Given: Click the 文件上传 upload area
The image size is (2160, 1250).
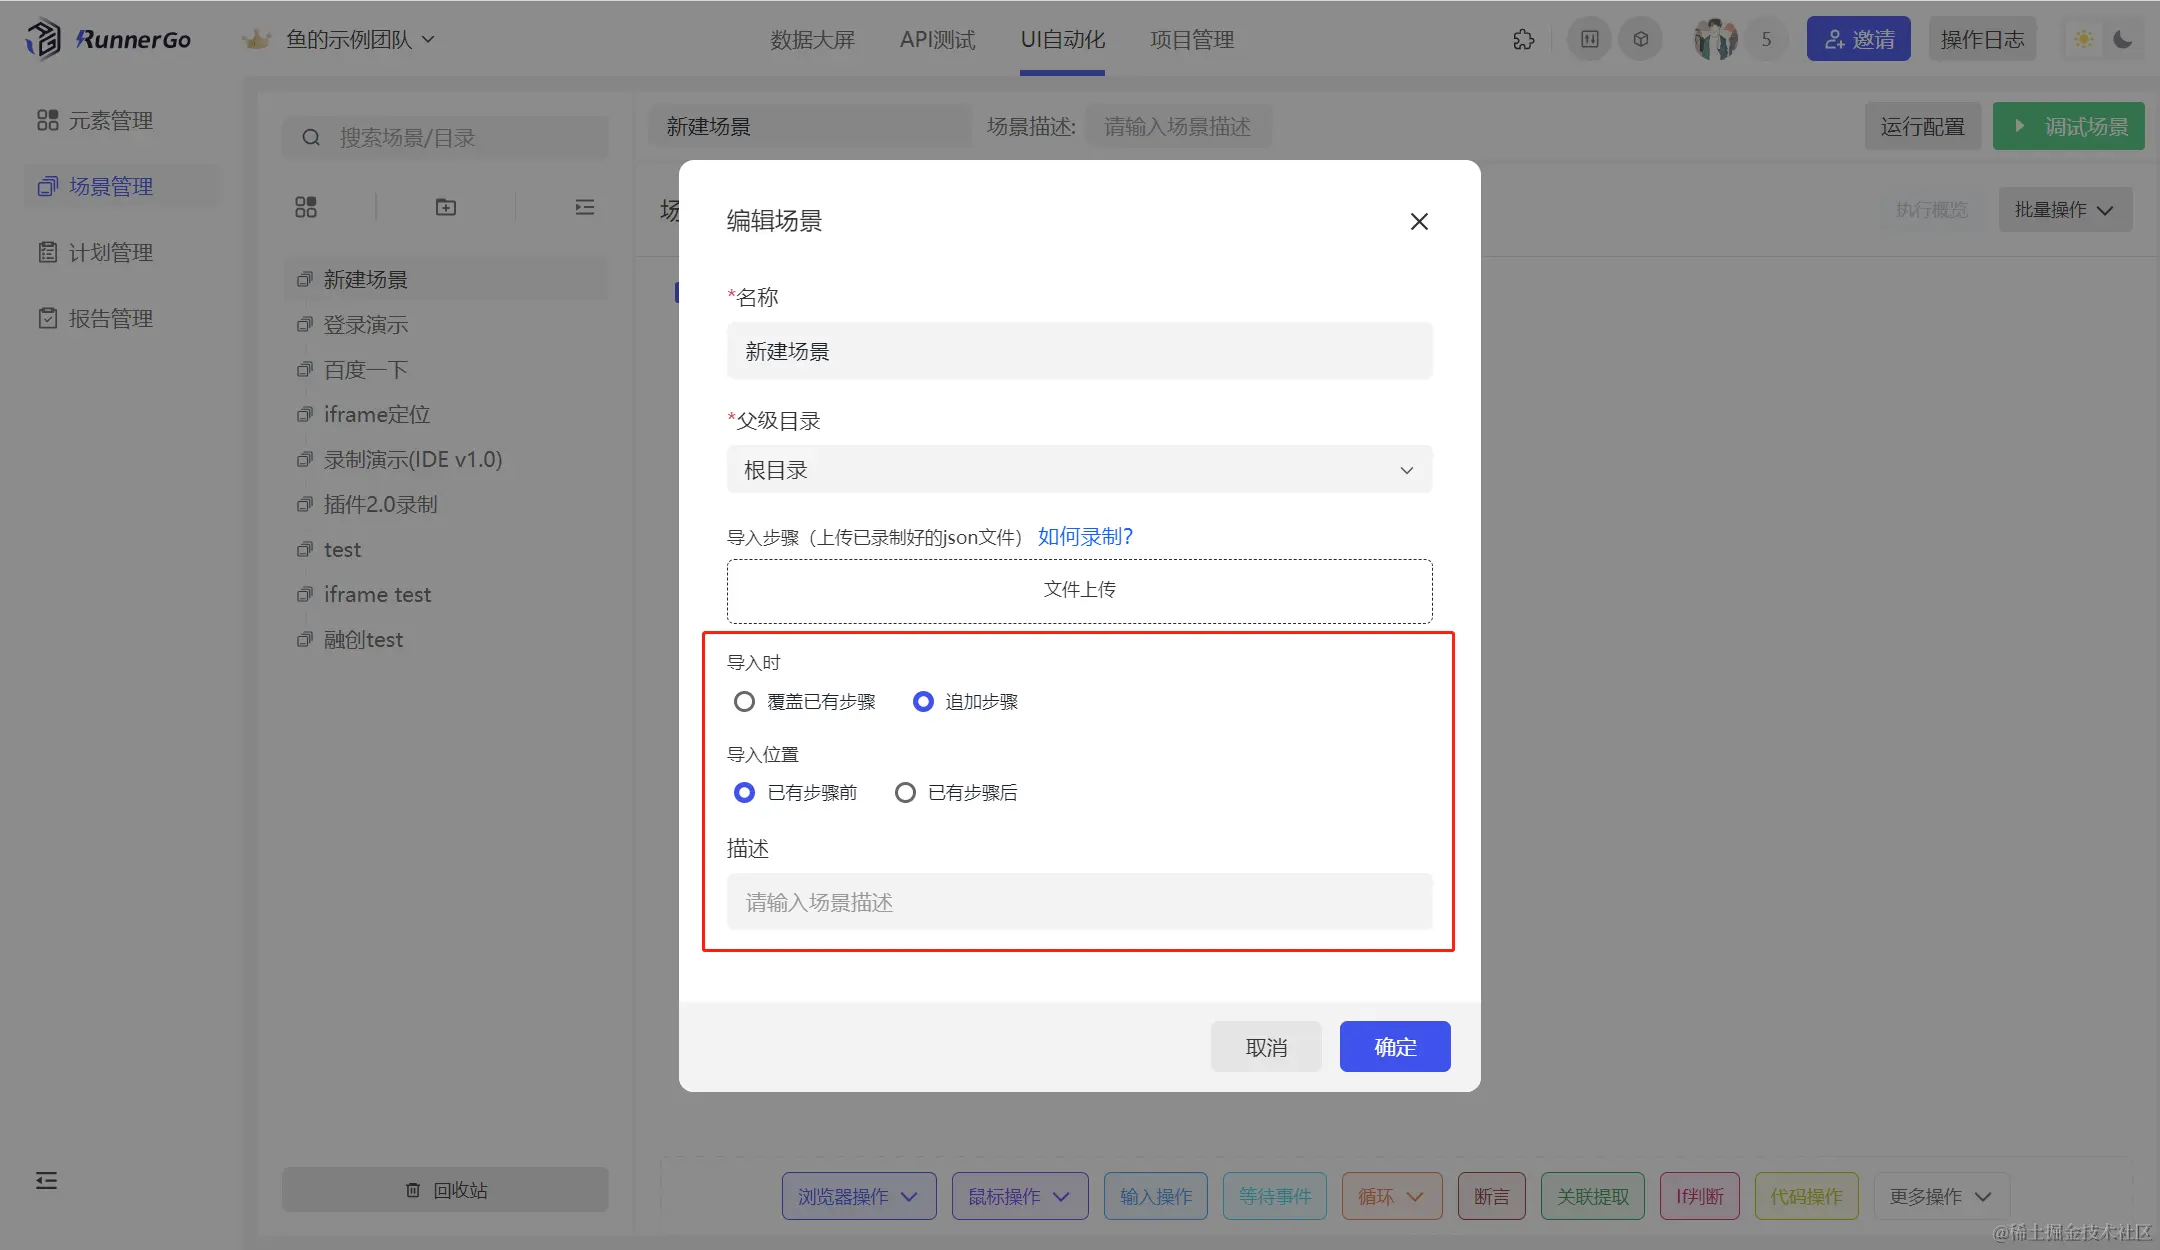Looking at the screenshot, I should click(1079, 590).
